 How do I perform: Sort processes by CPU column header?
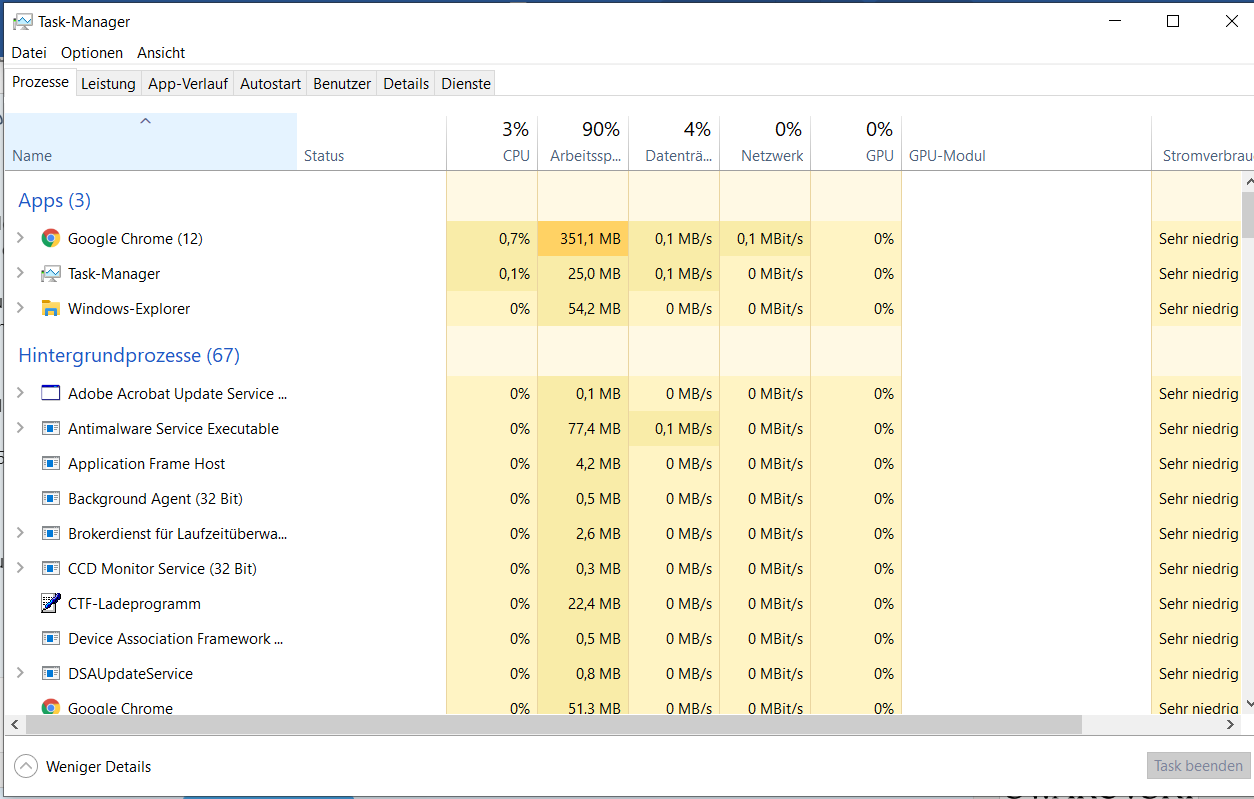(x=492, y=143)
